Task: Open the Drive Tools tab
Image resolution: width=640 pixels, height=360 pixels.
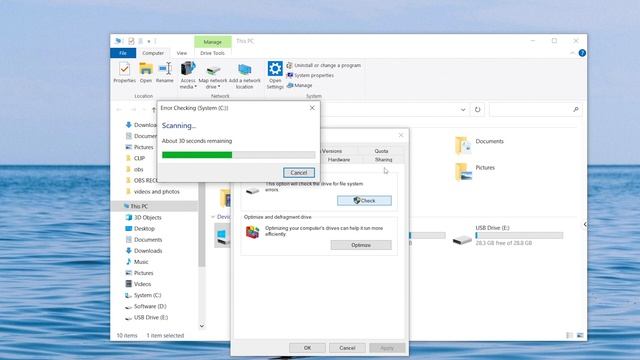Action: pyautogui.click(x=212, y=53)
